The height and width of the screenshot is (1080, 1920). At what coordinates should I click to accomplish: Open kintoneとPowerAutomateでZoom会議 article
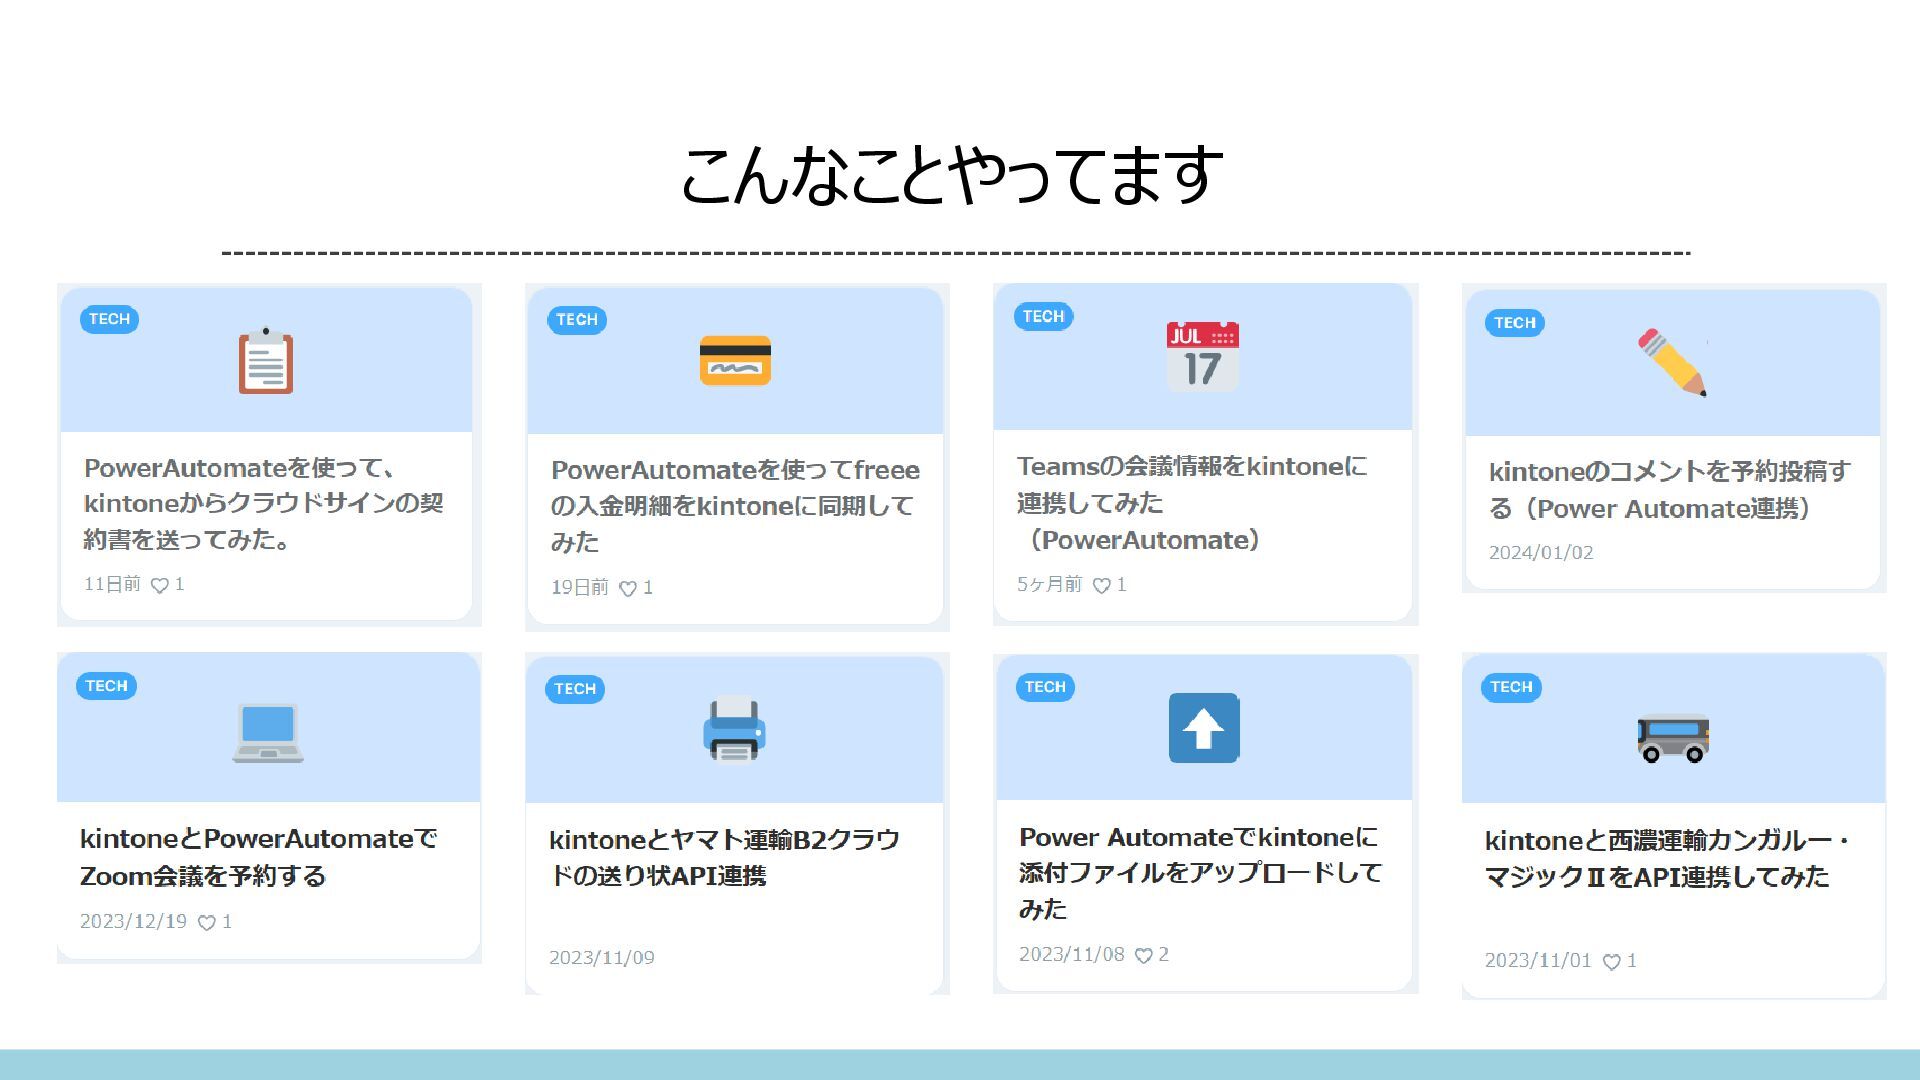point(259,857)
